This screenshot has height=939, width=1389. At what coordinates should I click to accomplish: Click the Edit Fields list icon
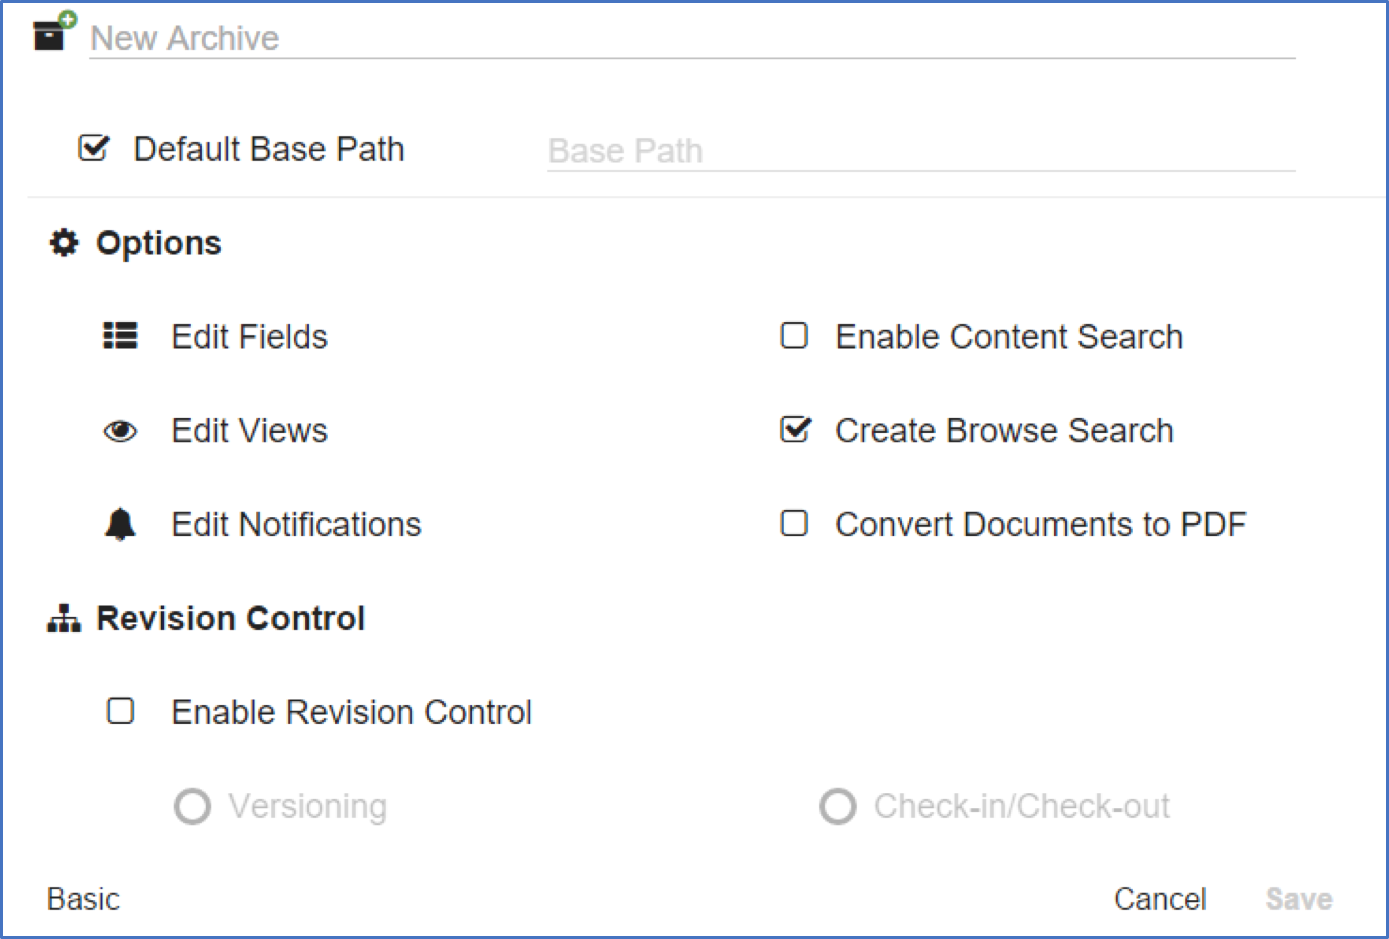tap(120, 336)
